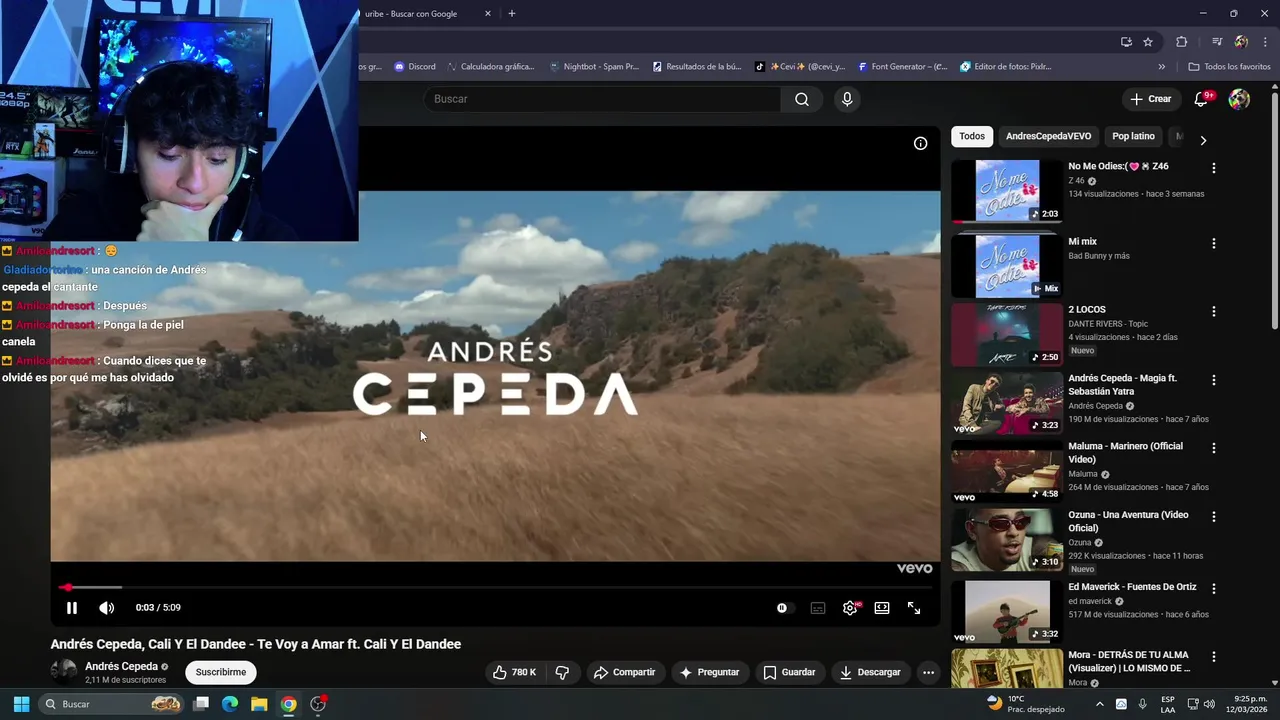Switch the player to theater mode
This screenshot has width=1280, height=720.
coord(882,608)
